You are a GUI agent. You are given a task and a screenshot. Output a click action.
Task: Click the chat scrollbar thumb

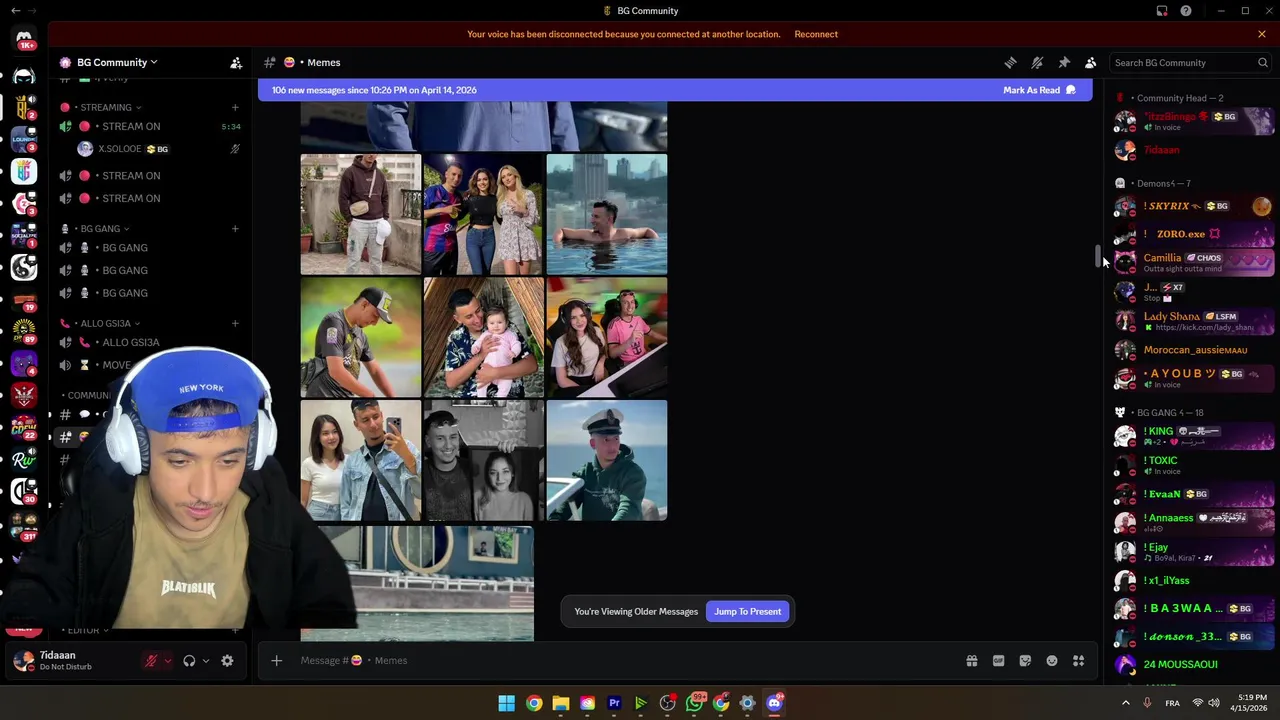(x=1097, y=257)
